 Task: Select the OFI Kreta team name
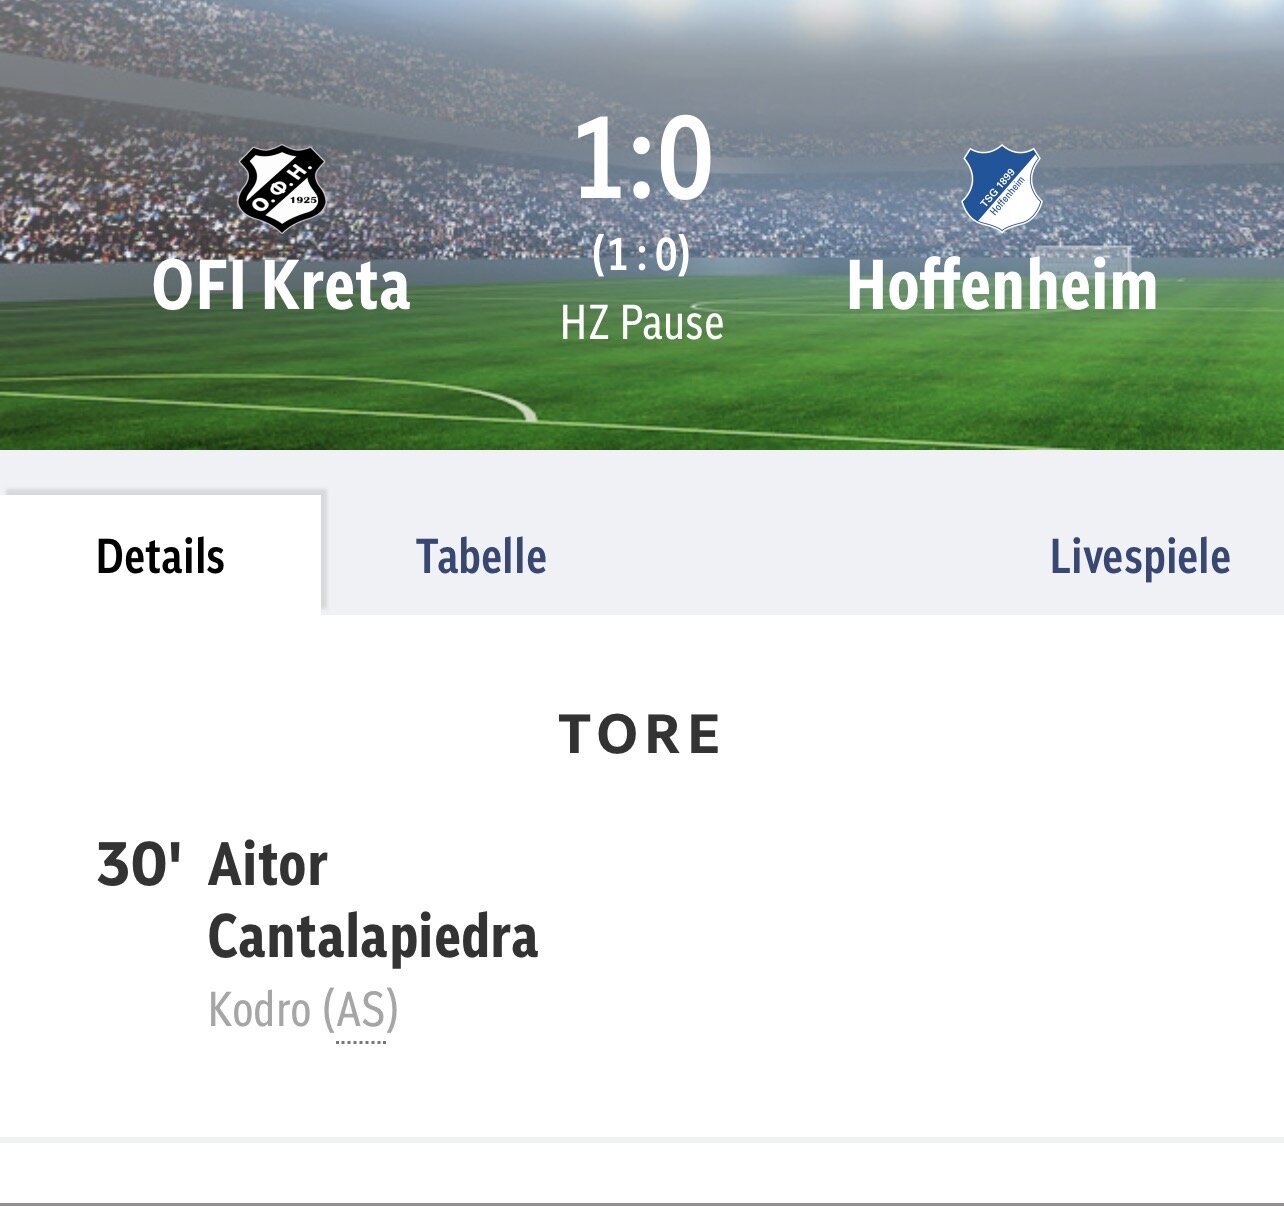pos(281,286)
